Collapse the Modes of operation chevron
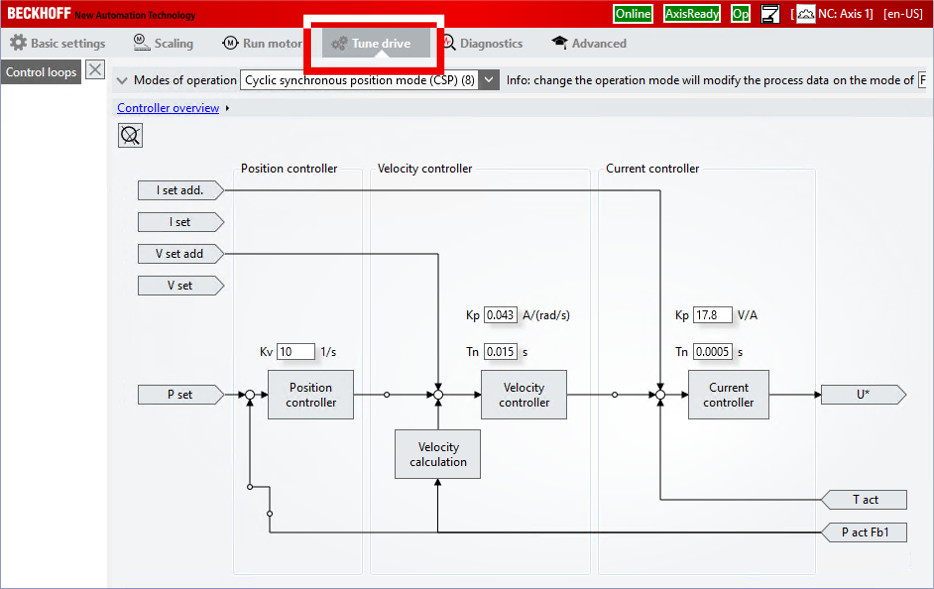The image size is (934, 589). tap(122, 80)
